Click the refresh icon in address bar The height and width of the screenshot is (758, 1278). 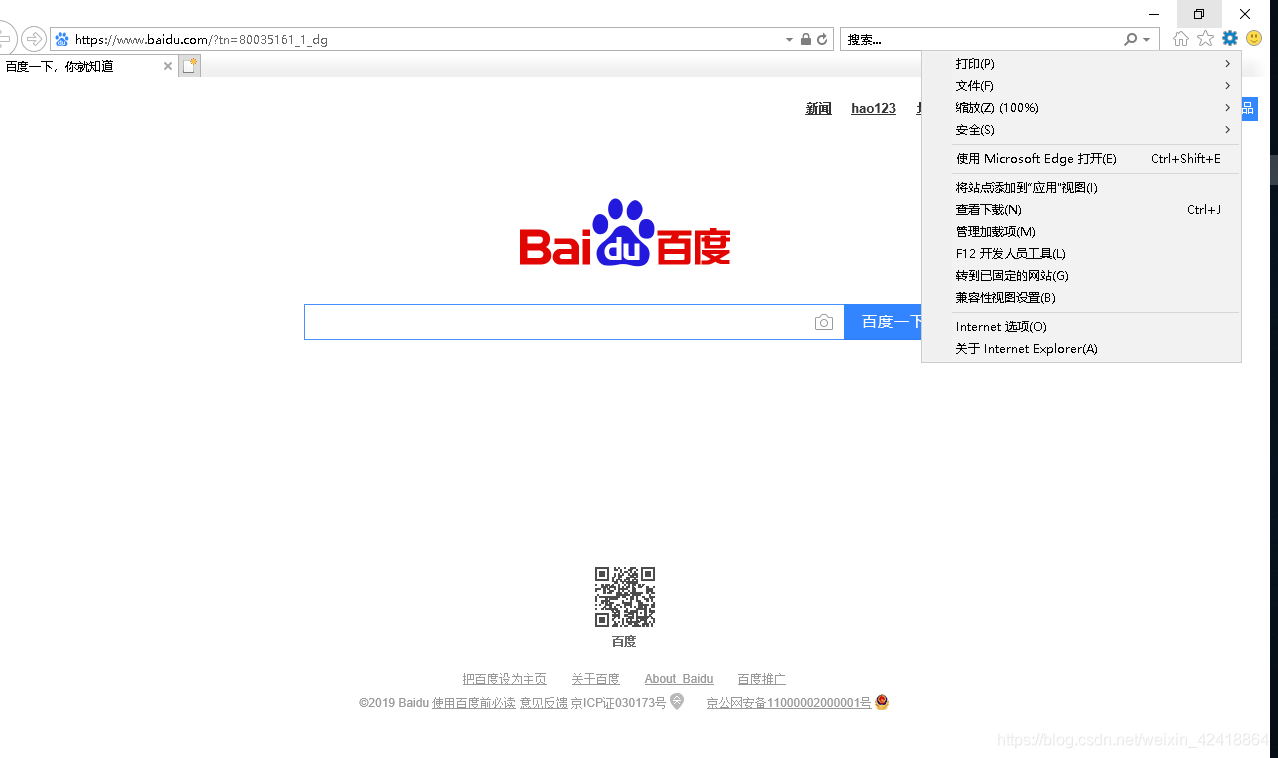tap(822, 40)
